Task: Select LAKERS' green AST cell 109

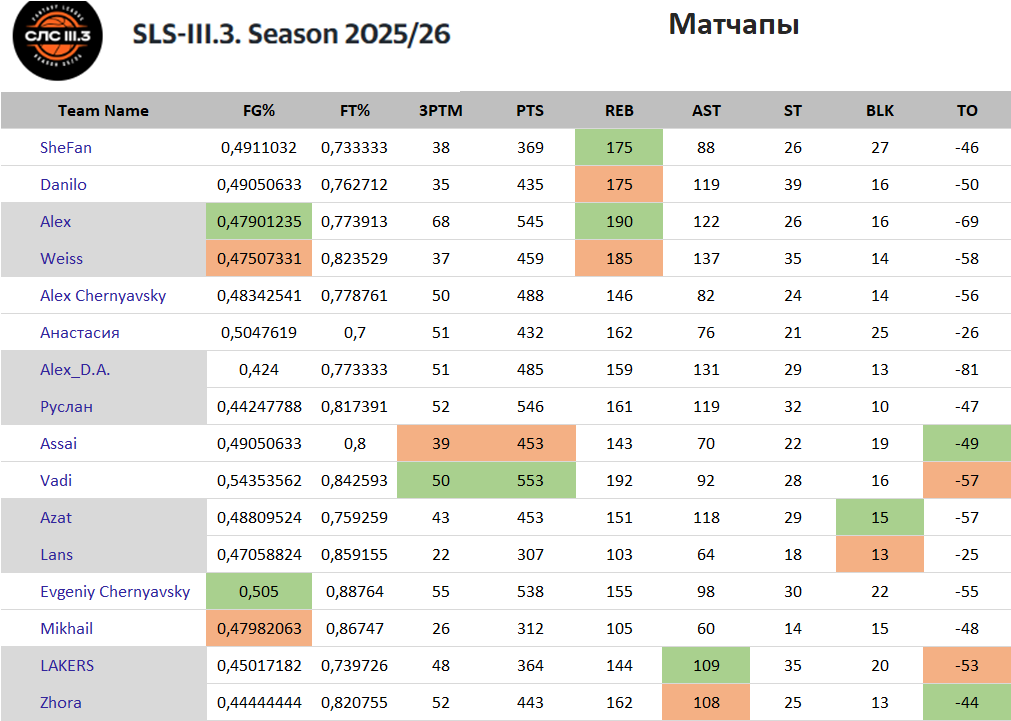Action: pos(706,666)
